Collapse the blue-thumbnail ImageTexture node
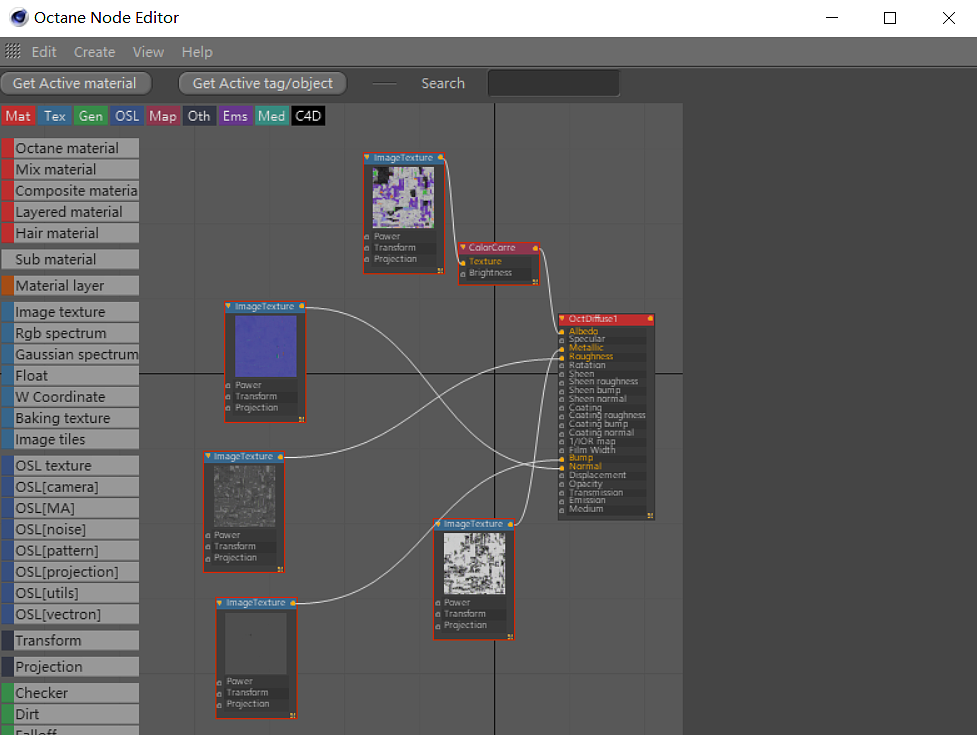The image size is (977, 735). coord(228,306)
